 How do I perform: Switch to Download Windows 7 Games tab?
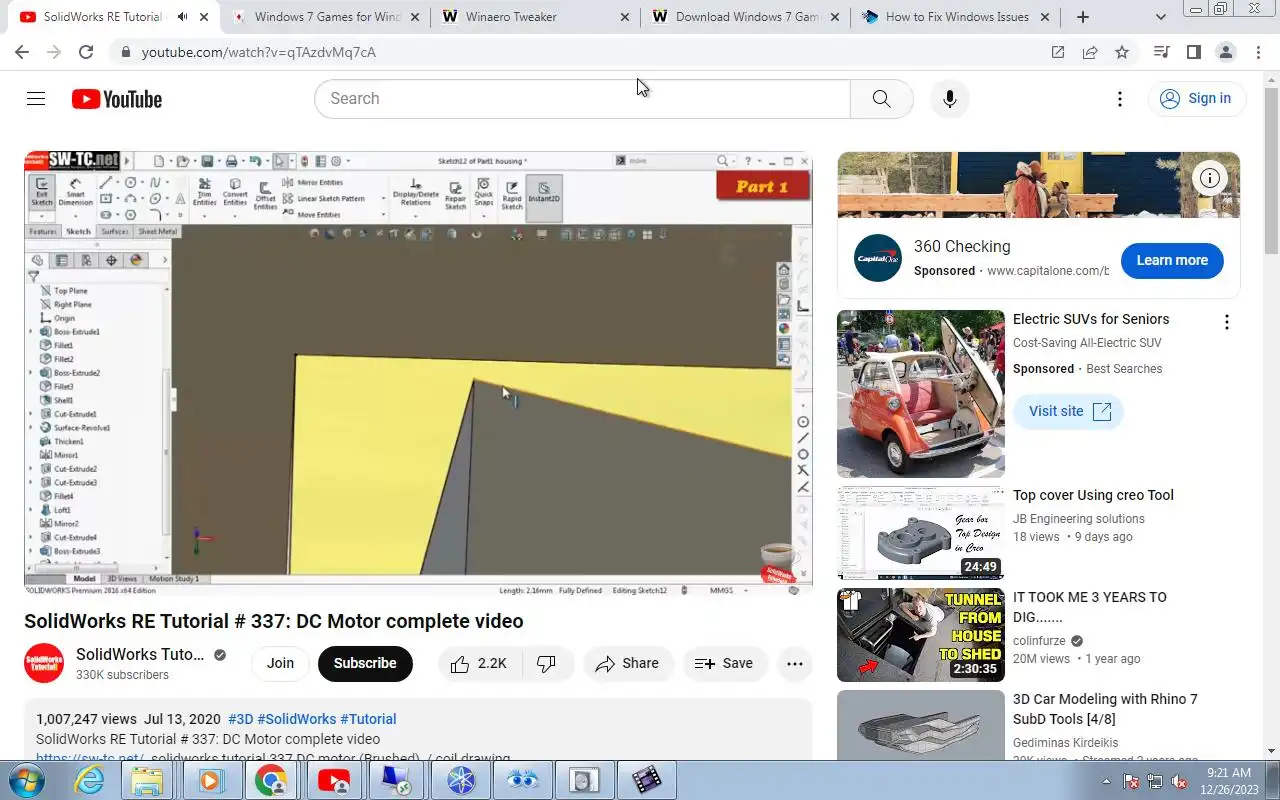[x=746, y=17]
